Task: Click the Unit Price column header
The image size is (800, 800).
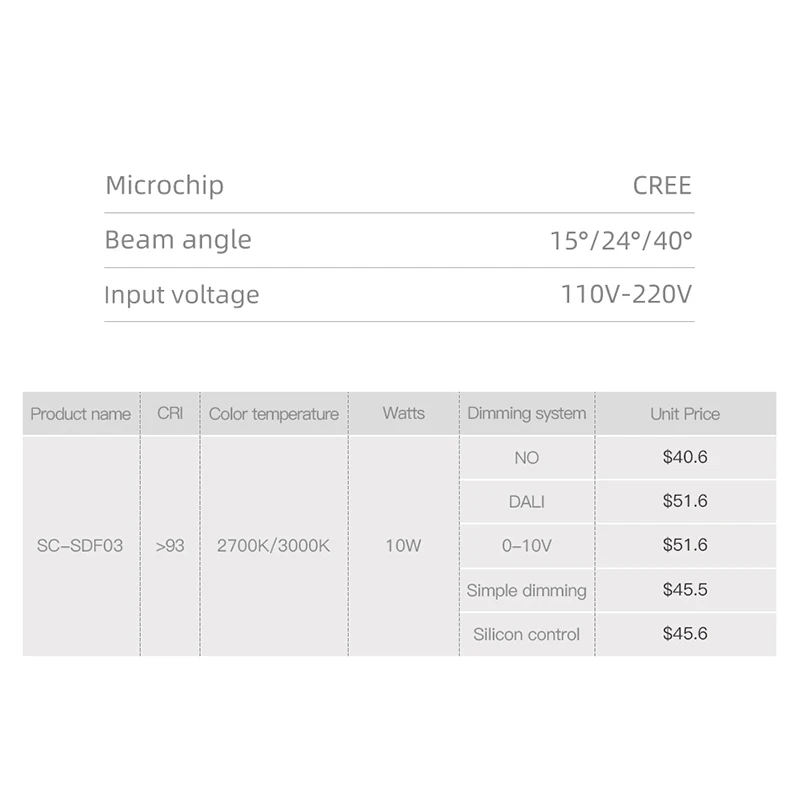Action: click(x=685, y=414)
